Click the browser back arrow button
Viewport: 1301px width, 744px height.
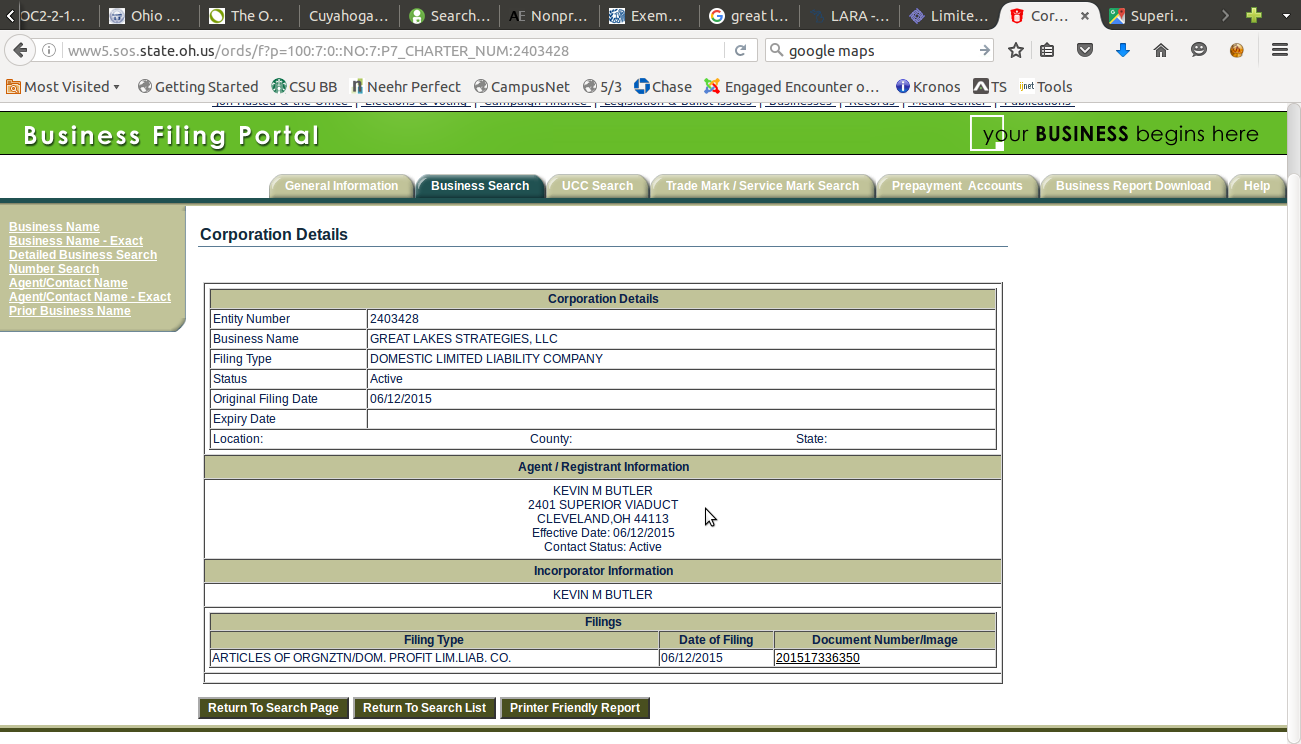pos(19,51)
